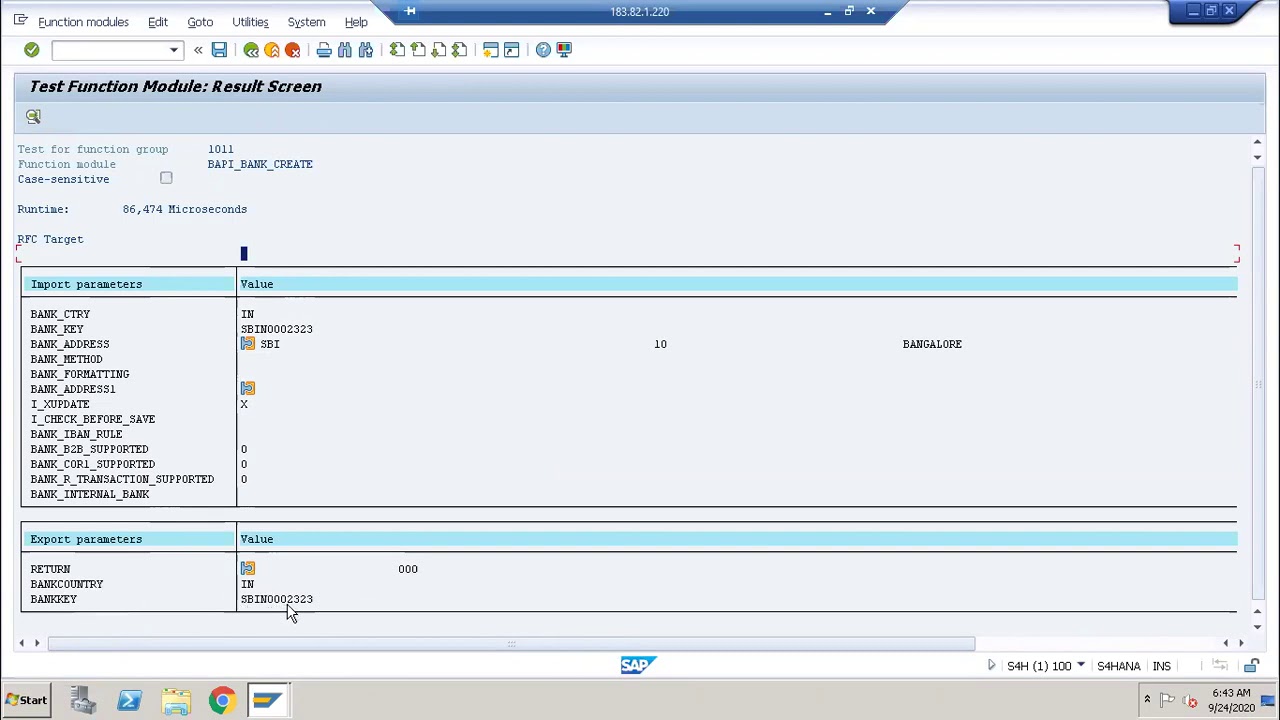This screenshot has height=720, width=1280.
Task: Click the BANGALORE address value
Action: click(932, 344)
